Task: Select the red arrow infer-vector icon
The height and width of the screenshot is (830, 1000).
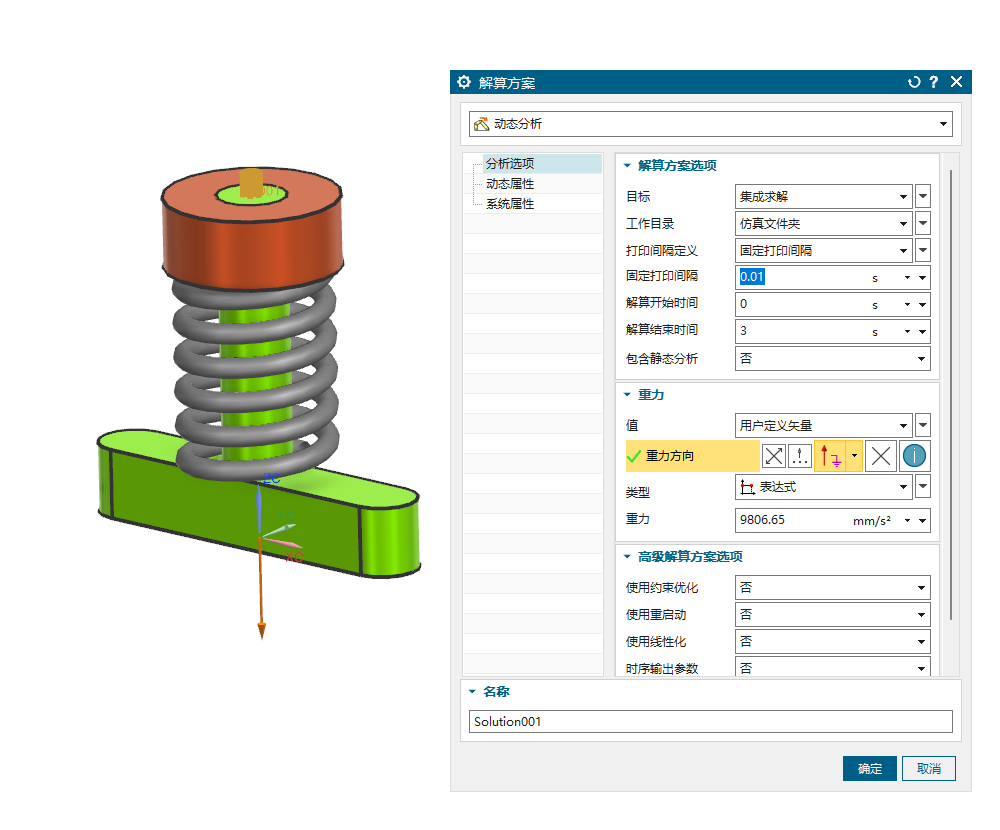Action: [x=830, y=457]
